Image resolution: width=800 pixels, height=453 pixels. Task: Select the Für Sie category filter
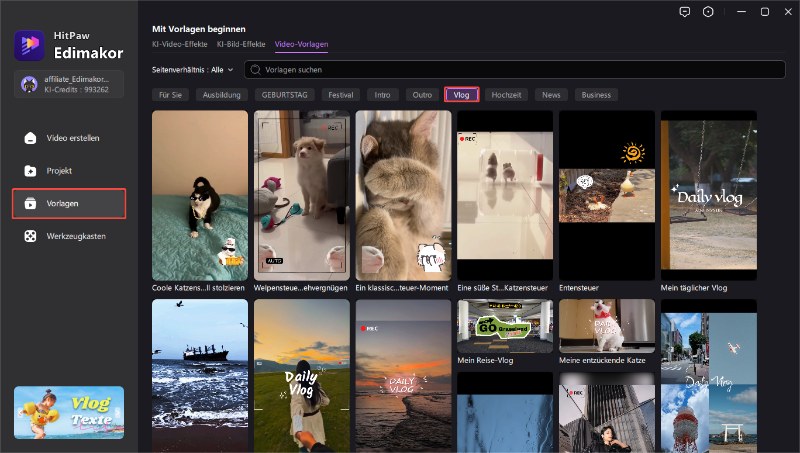(171, 95)
